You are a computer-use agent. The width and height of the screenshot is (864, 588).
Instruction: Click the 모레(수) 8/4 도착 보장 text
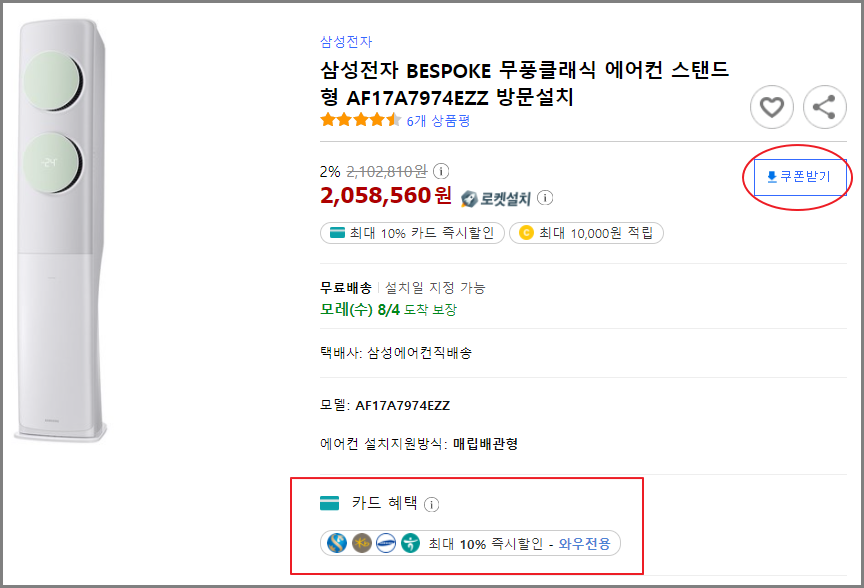pos(388,310)
